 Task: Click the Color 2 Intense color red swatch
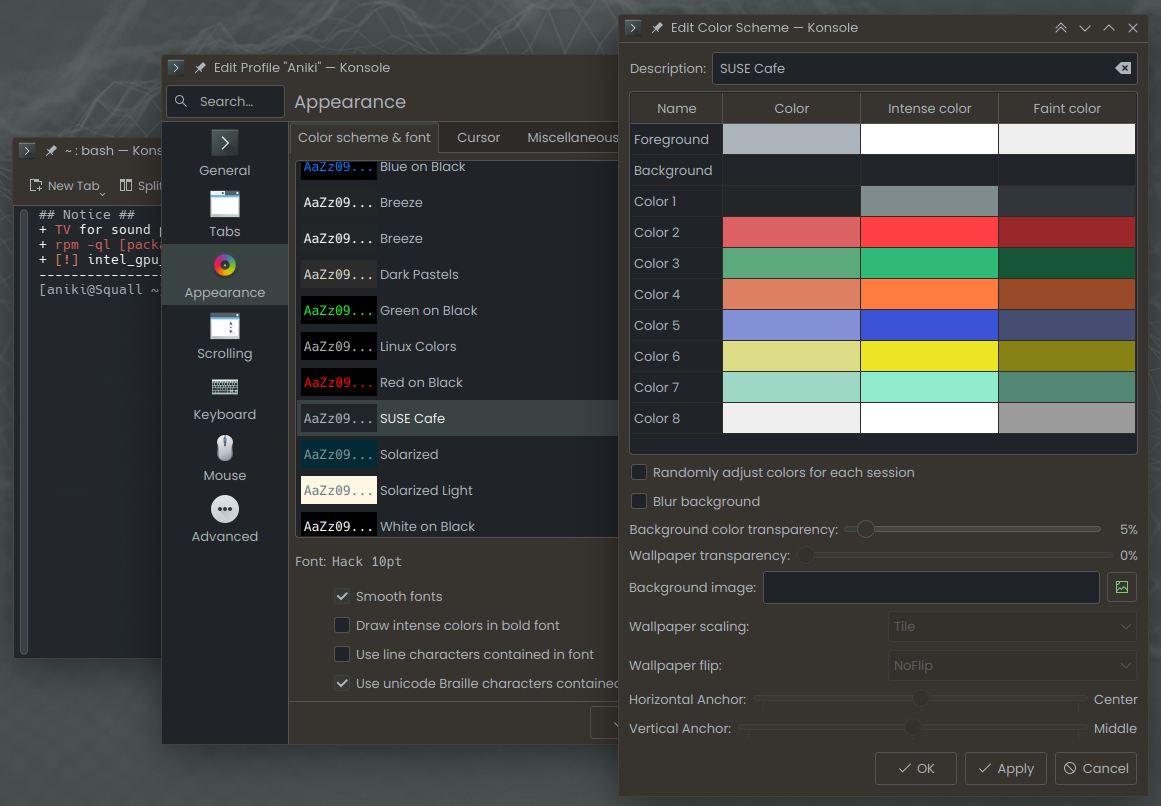[x=929, y=232]
